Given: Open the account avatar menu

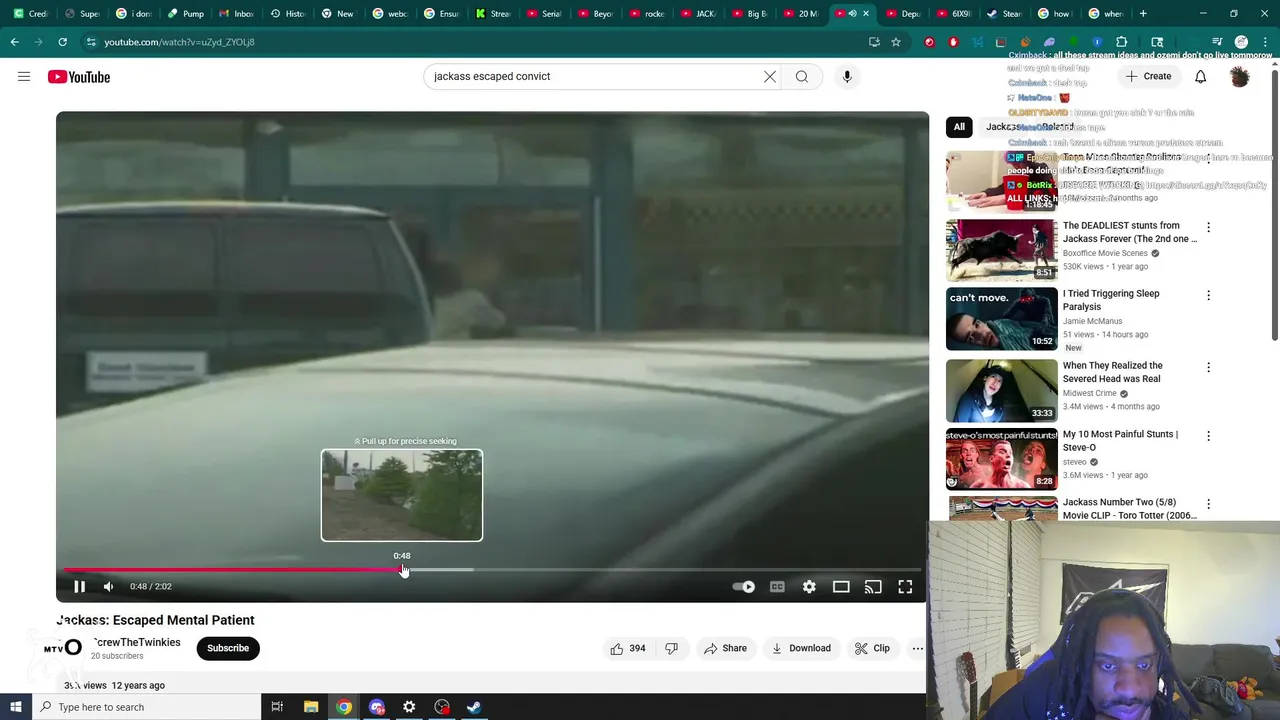Looking at the screenshot, I should (1240, 76).
